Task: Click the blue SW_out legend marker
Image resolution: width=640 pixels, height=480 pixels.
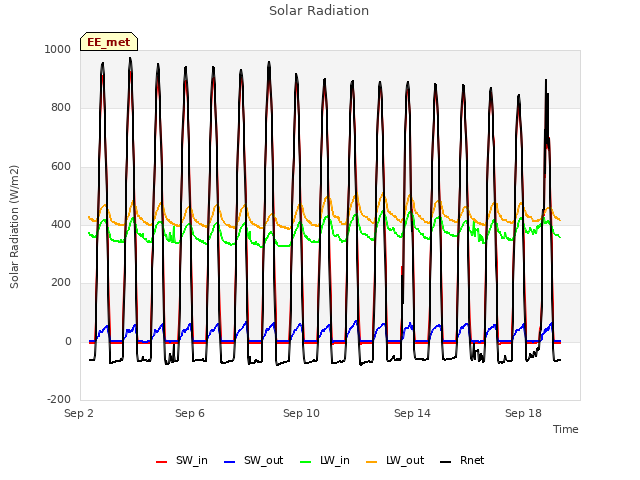Action: coord(230,462)
